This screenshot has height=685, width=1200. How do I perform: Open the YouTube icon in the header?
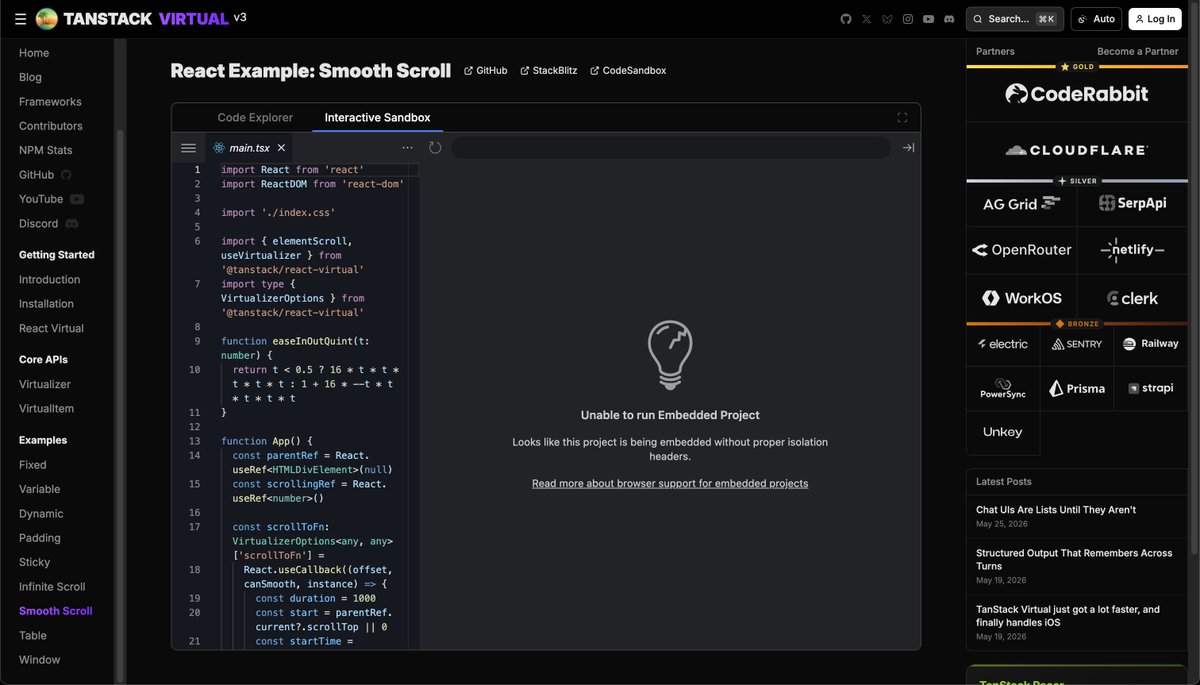tap(929, 19)
